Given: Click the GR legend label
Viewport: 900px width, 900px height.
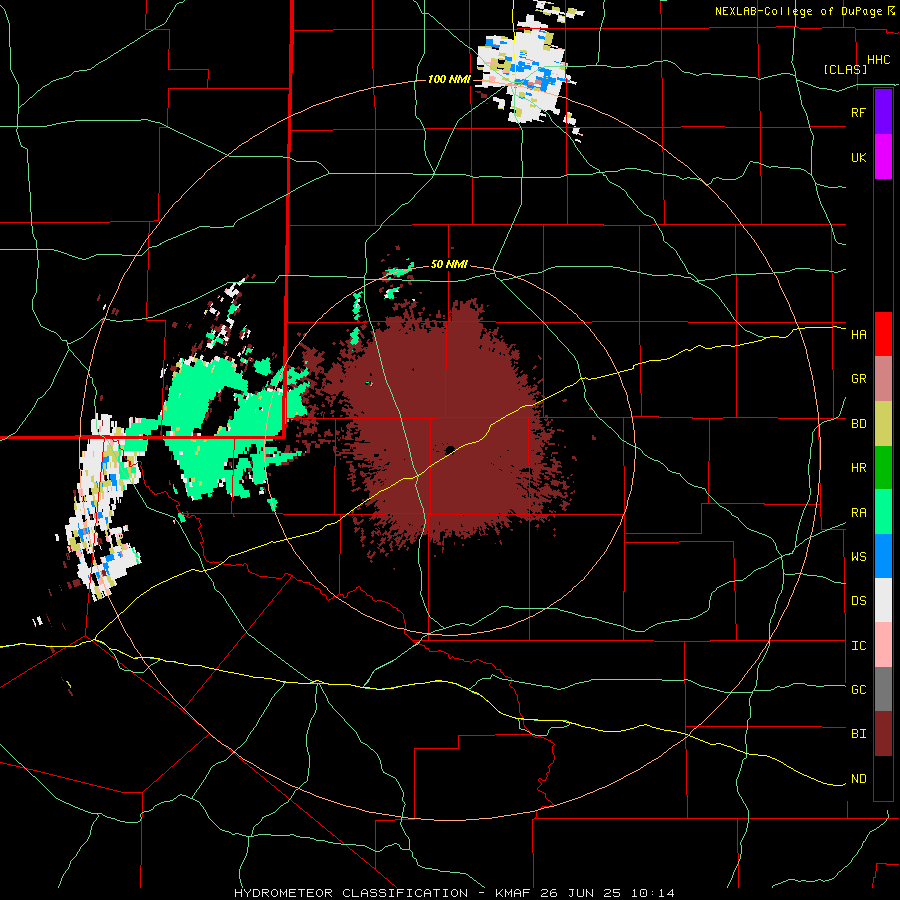Looking at the screenshot, I should [x=858, y=379].
